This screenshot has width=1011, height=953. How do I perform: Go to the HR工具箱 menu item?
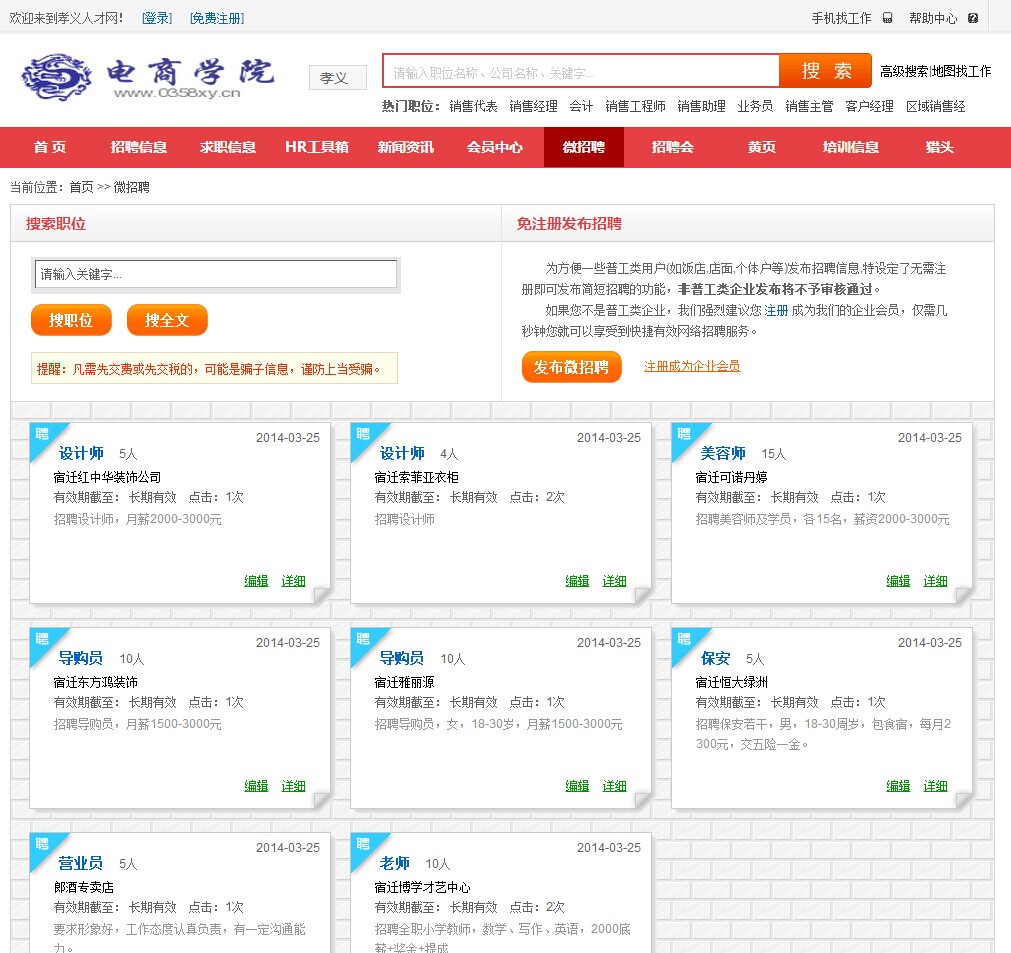click(316, 147)
